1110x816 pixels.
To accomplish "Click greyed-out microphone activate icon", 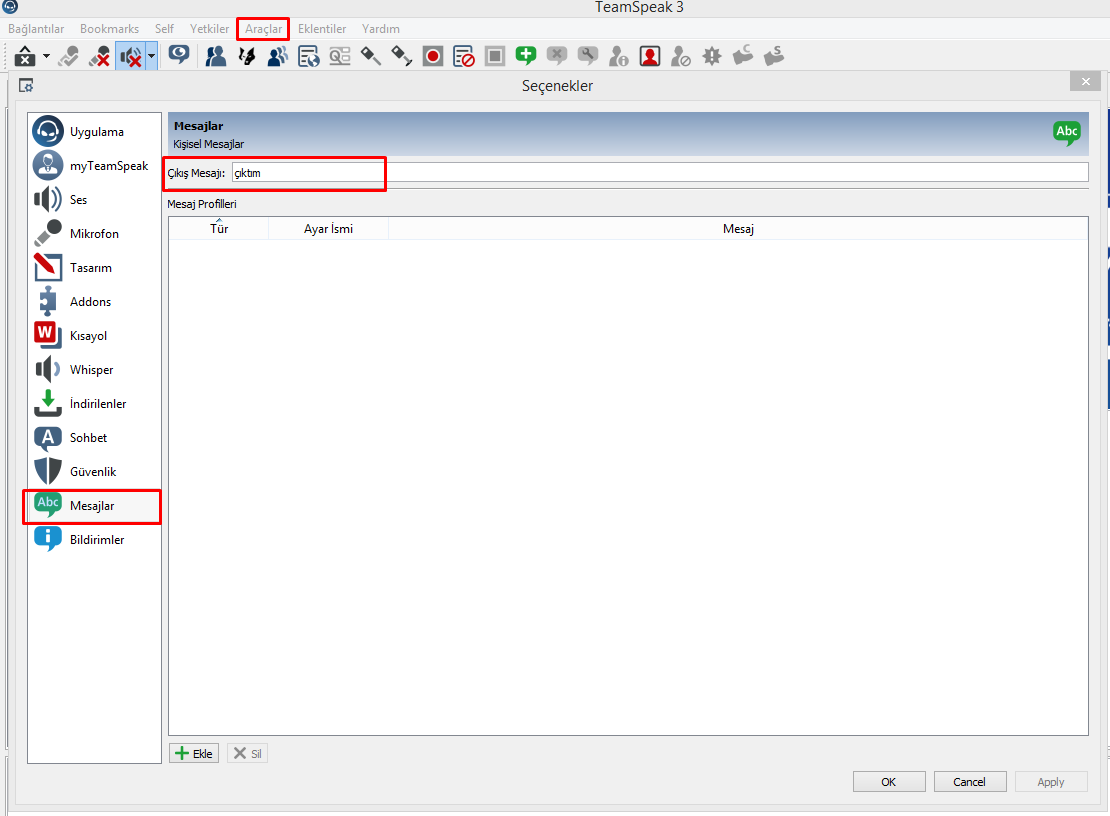I will coord(69,56).
